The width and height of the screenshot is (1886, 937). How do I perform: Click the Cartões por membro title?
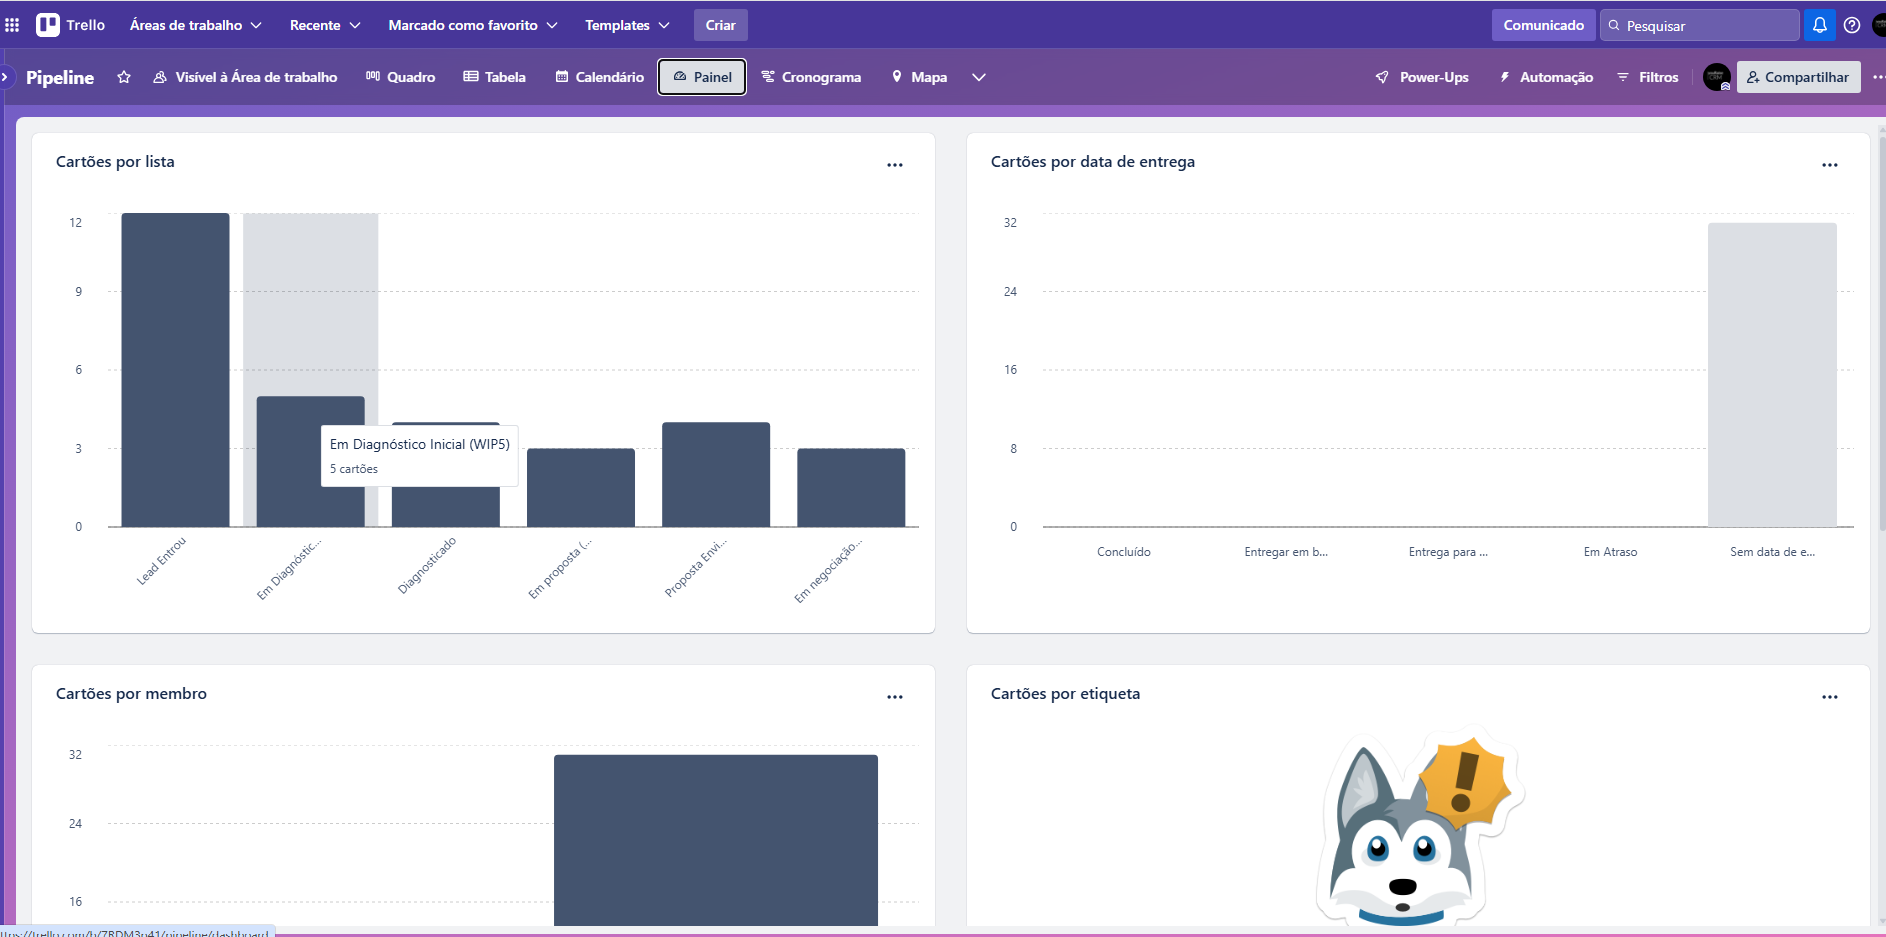131,694
